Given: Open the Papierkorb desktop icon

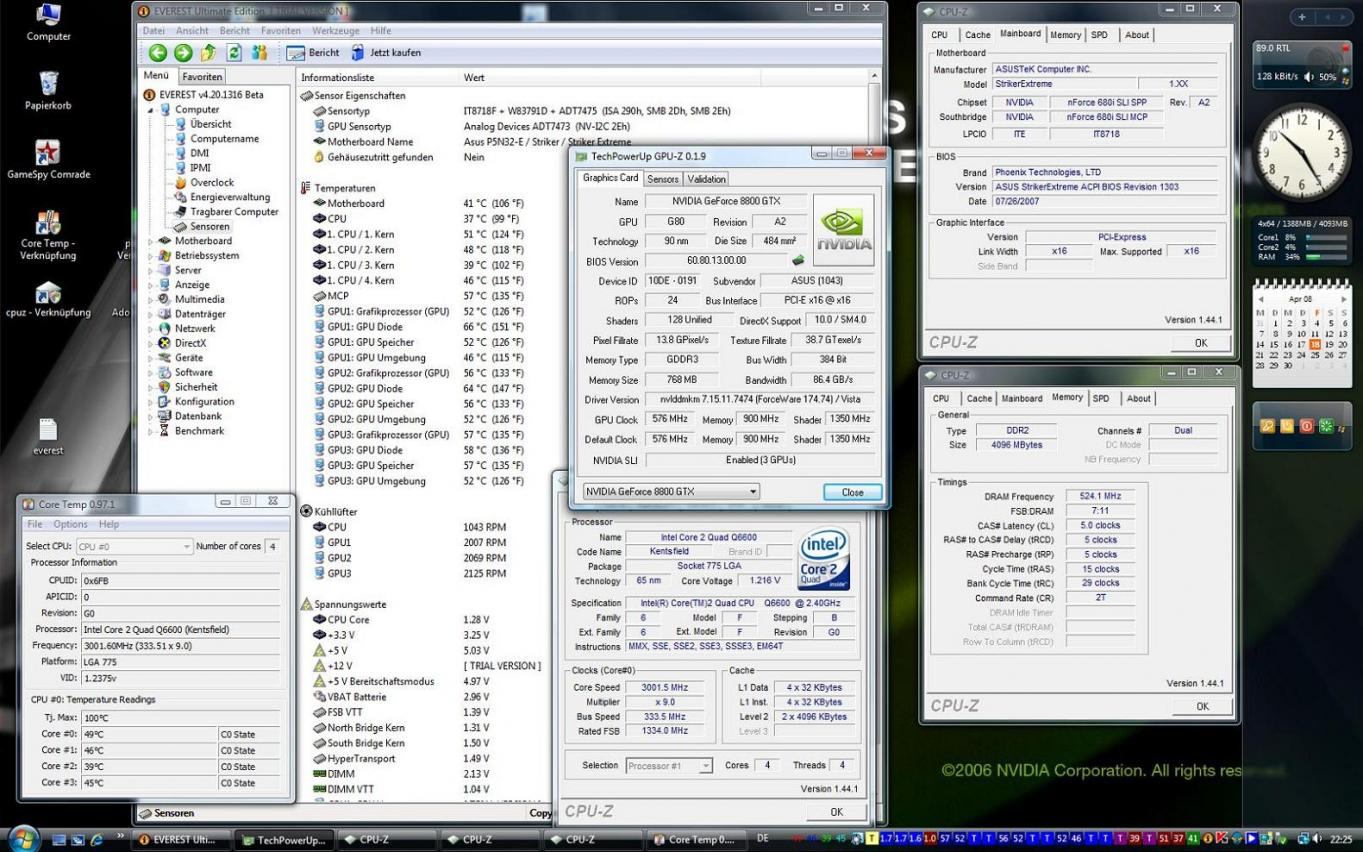Looking at the screenshot, I should 47,84.
